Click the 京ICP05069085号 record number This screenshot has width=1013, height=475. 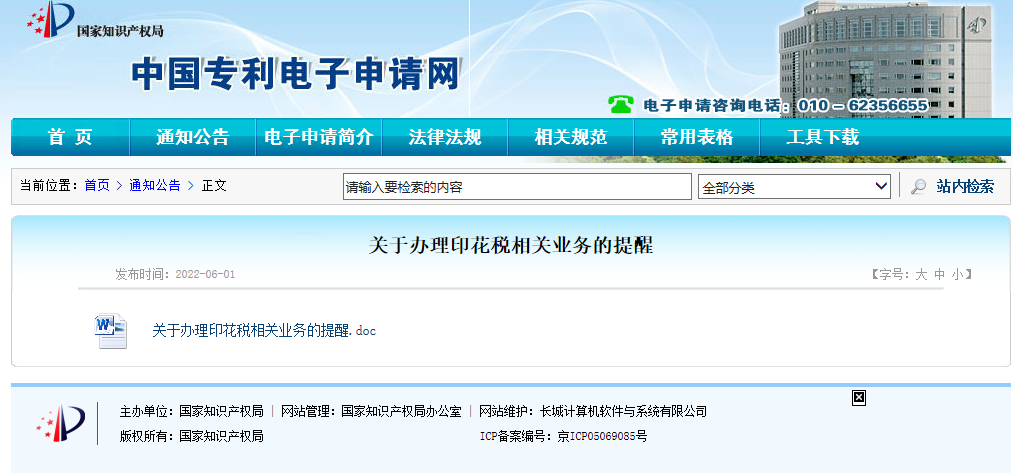(601, 436)
